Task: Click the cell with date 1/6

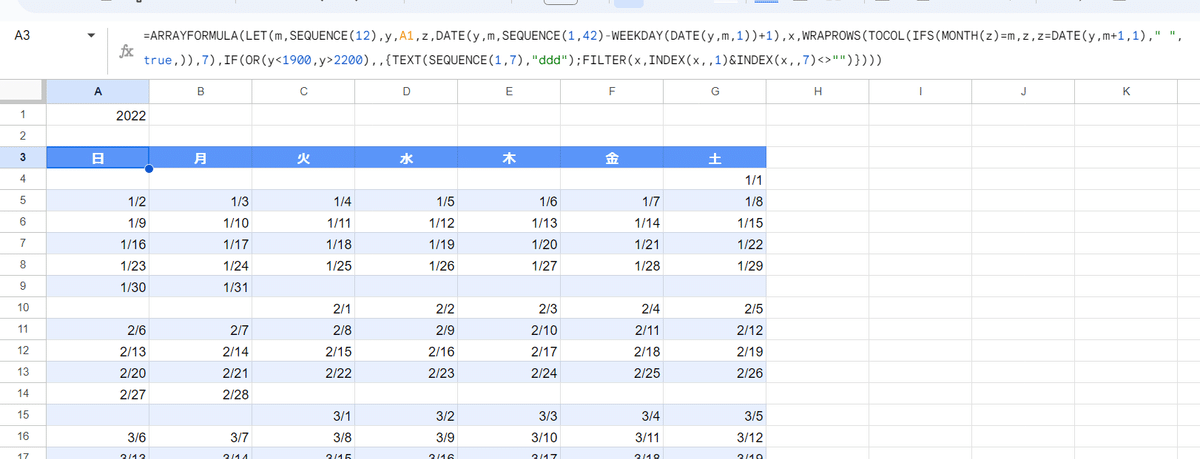Action: (x=509, y=201)
